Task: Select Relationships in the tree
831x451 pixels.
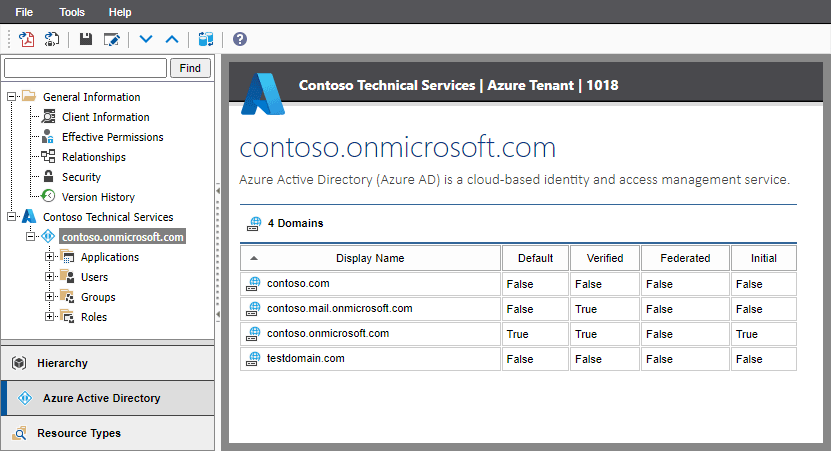Action: 94,157
